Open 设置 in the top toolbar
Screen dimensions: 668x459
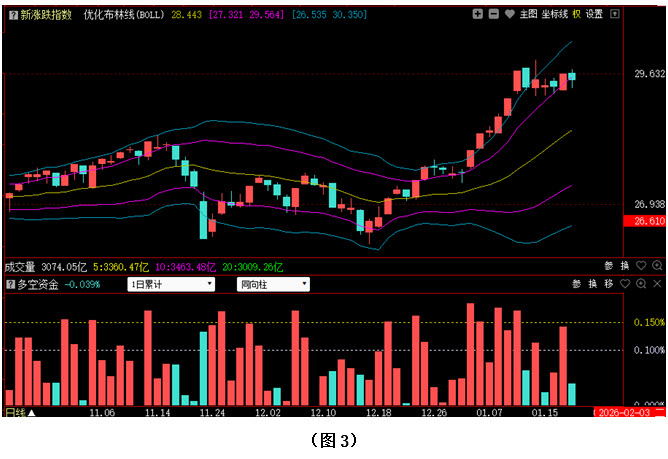pos(594,14)
